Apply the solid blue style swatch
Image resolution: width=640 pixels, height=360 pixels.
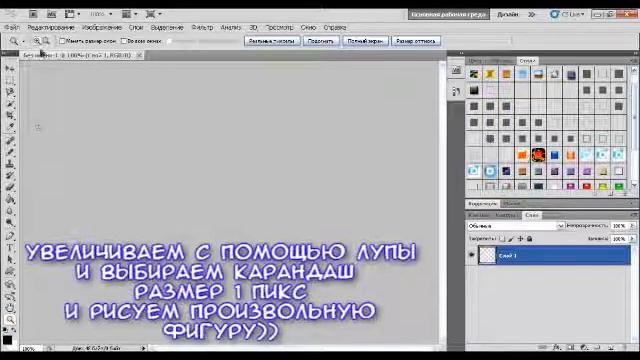pyautogui.click(x=554, y=155)
